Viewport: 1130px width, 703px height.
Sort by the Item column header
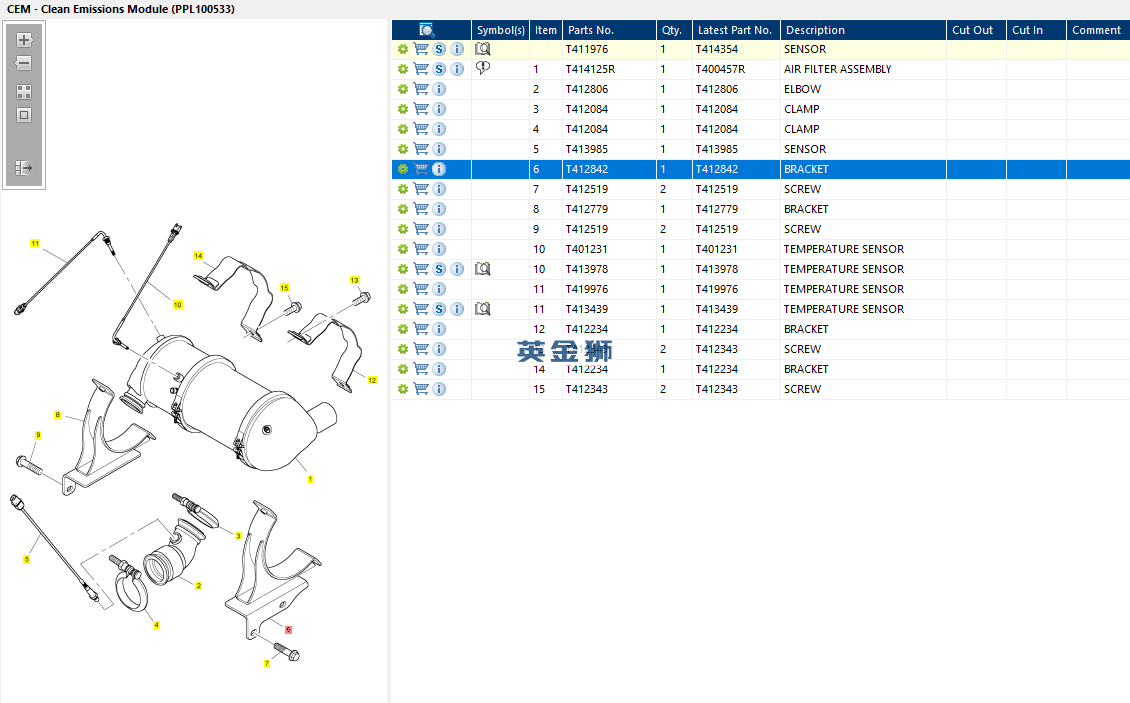tap(546, 30)
